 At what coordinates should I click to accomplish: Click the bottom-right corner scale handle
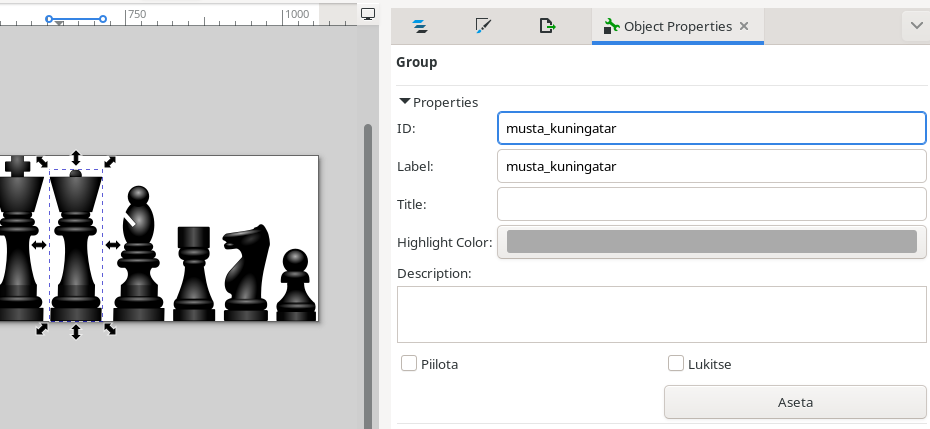tap(110, 329)
